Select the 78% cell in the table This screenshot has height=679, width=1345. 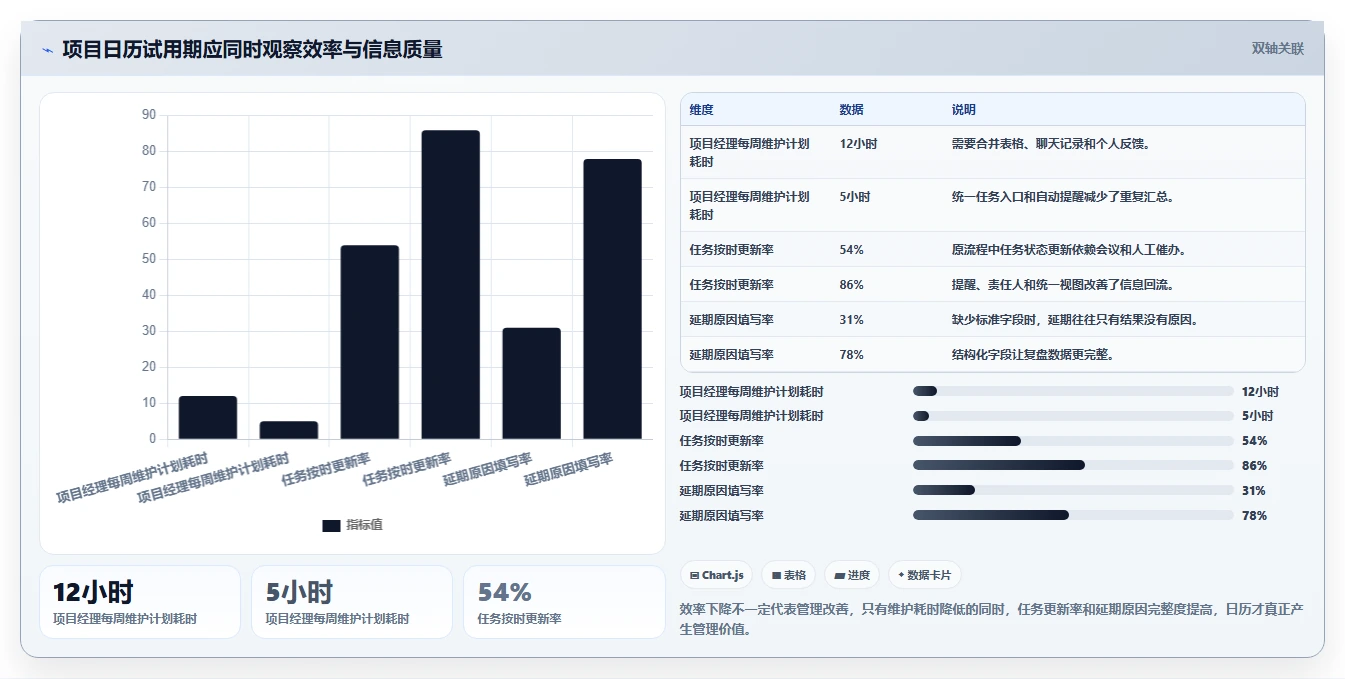coord(852,354)
